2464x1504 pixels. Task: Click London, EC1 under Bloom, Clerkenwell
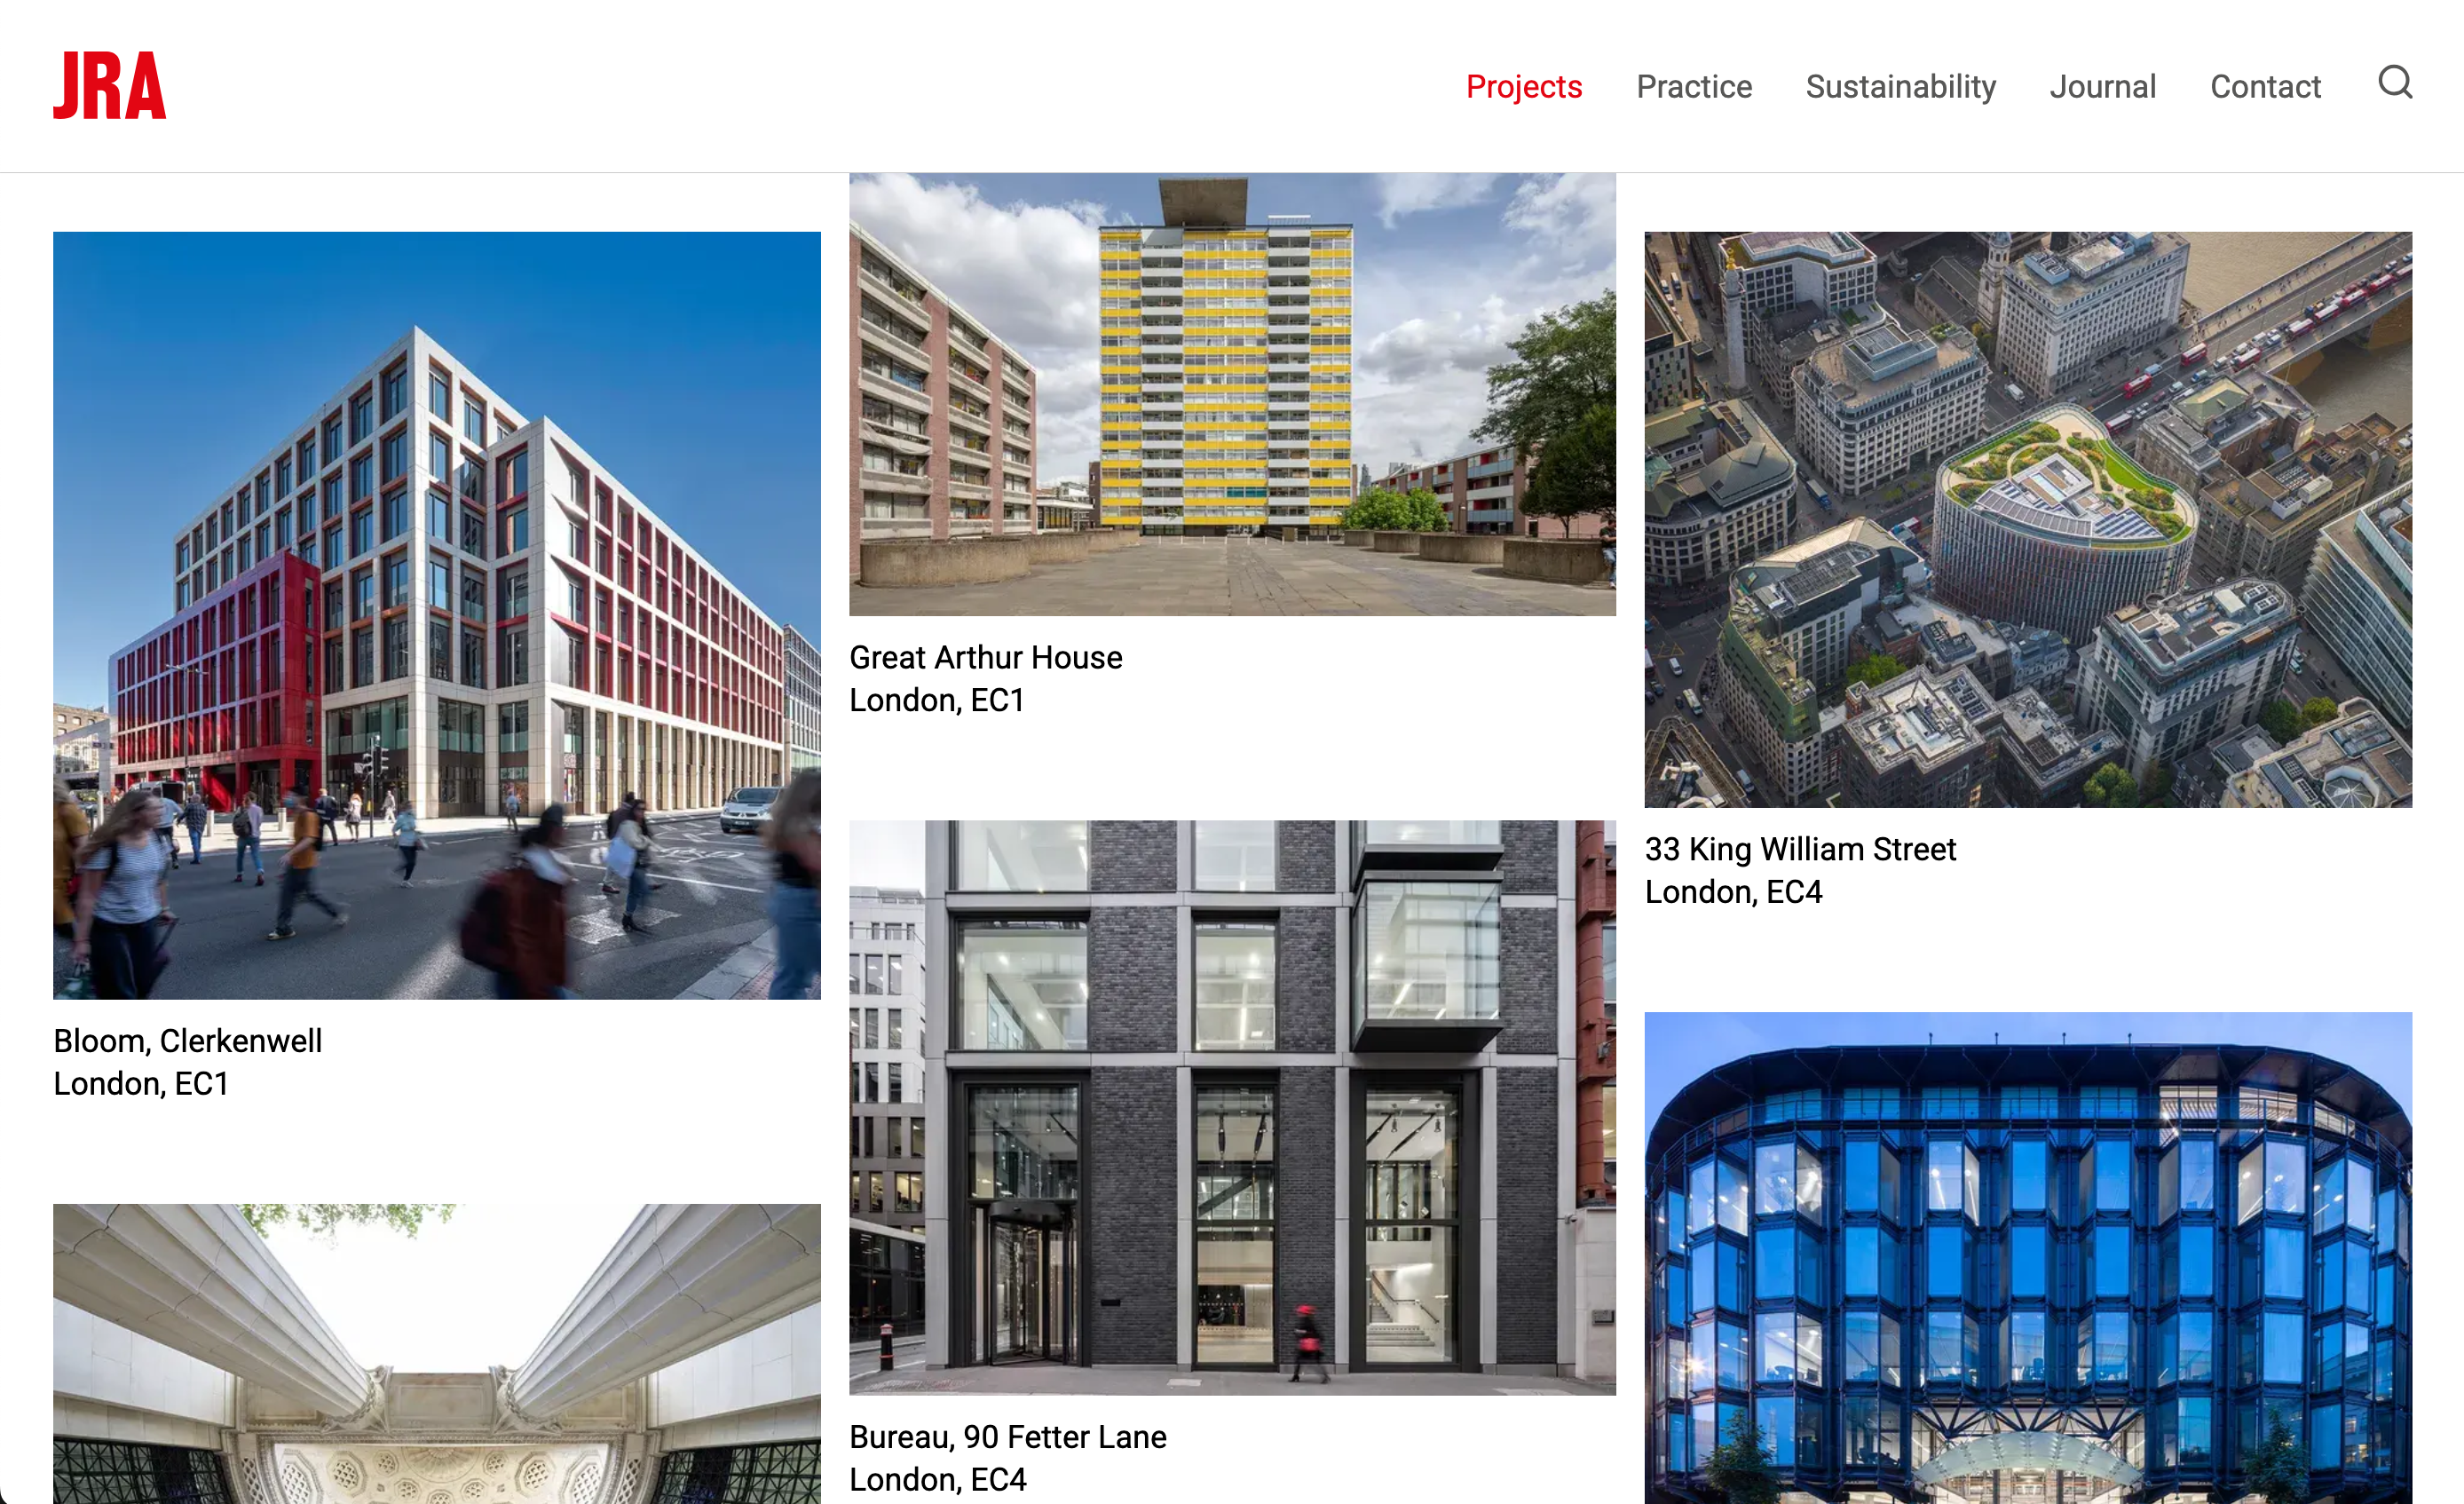point(141,1084)
